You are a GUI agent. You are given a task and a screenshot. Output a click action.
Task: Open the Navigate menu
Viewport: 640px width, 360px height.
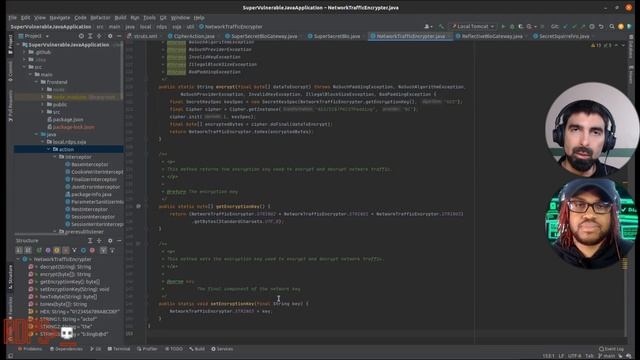[60, 18]
